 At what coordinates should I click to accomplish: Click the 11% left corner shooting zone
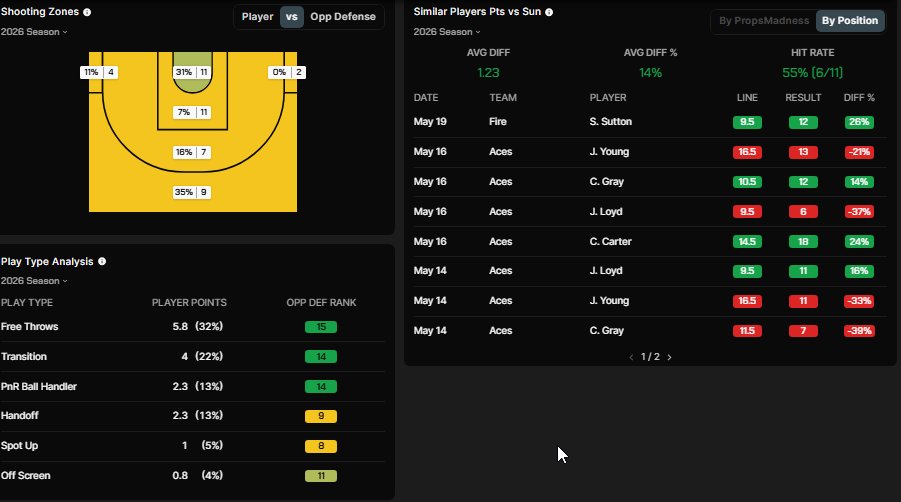(x=99, y=72)
